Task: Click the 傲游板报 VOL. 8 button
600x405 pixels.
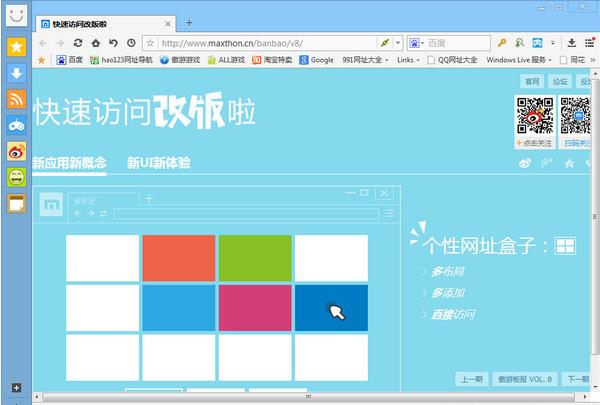Action: pos(525,379)
